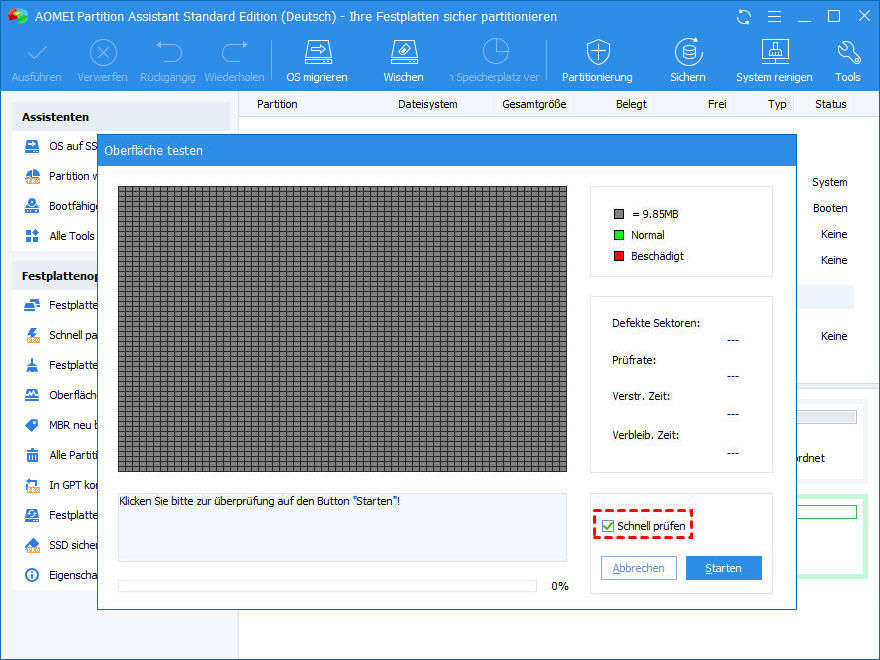880x660 pixels.
Task: Open the hamburger menu in title bar
Action: coord(774,17)
